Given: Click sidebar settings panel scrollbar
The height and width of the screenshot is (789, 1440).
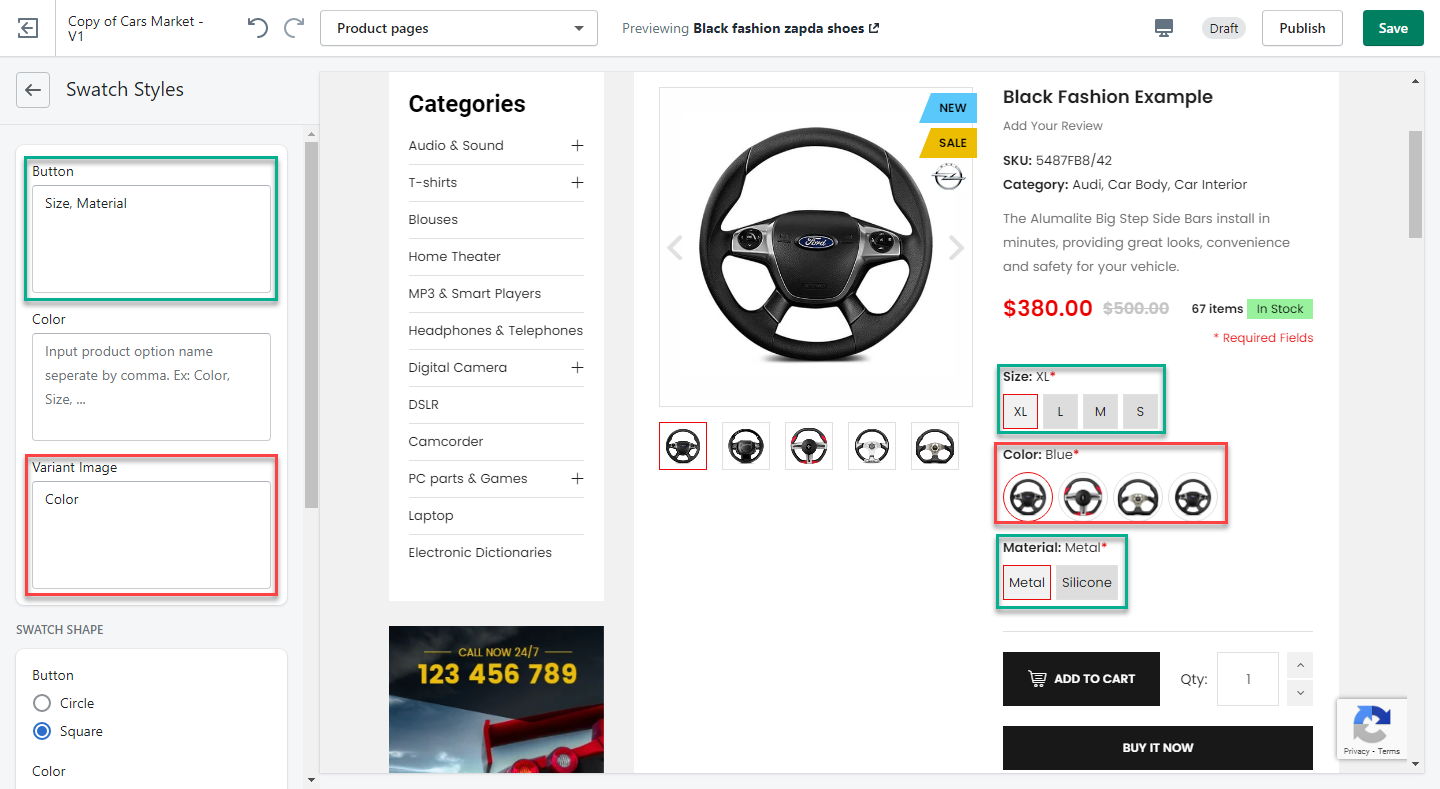Looking at the screenshot, I should click(311, 325).
